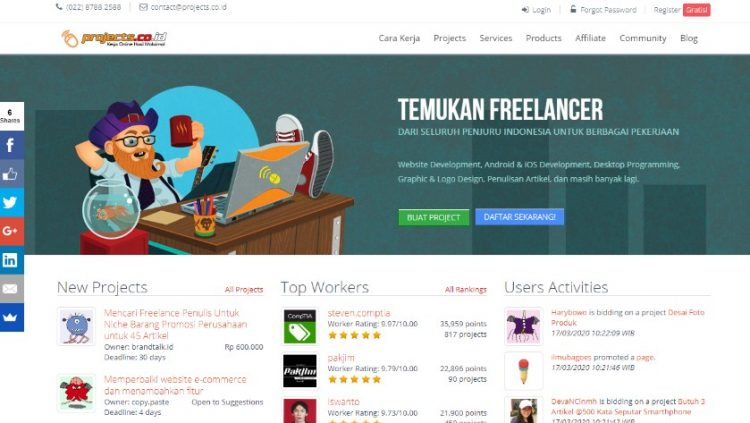Click the thumbs-up Like sidebar icon

point(11,174)
